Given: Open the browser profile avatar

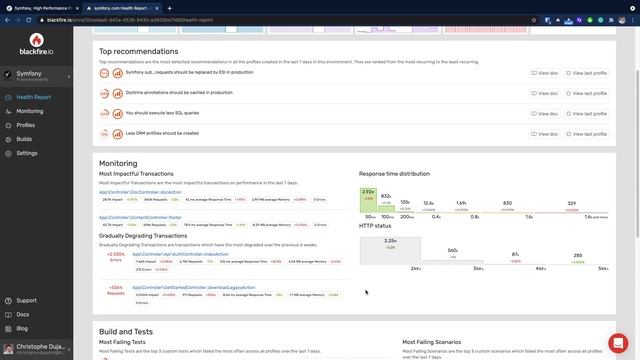Looking at the screenshot, I should point(622,20).
